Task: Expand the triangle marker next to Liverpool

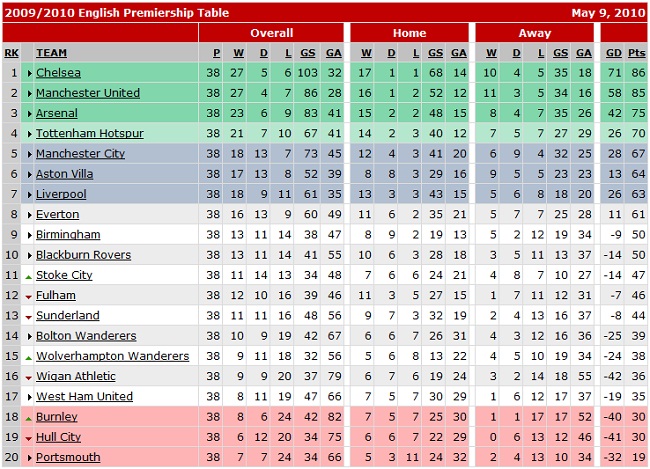Action: coord(29,194)
